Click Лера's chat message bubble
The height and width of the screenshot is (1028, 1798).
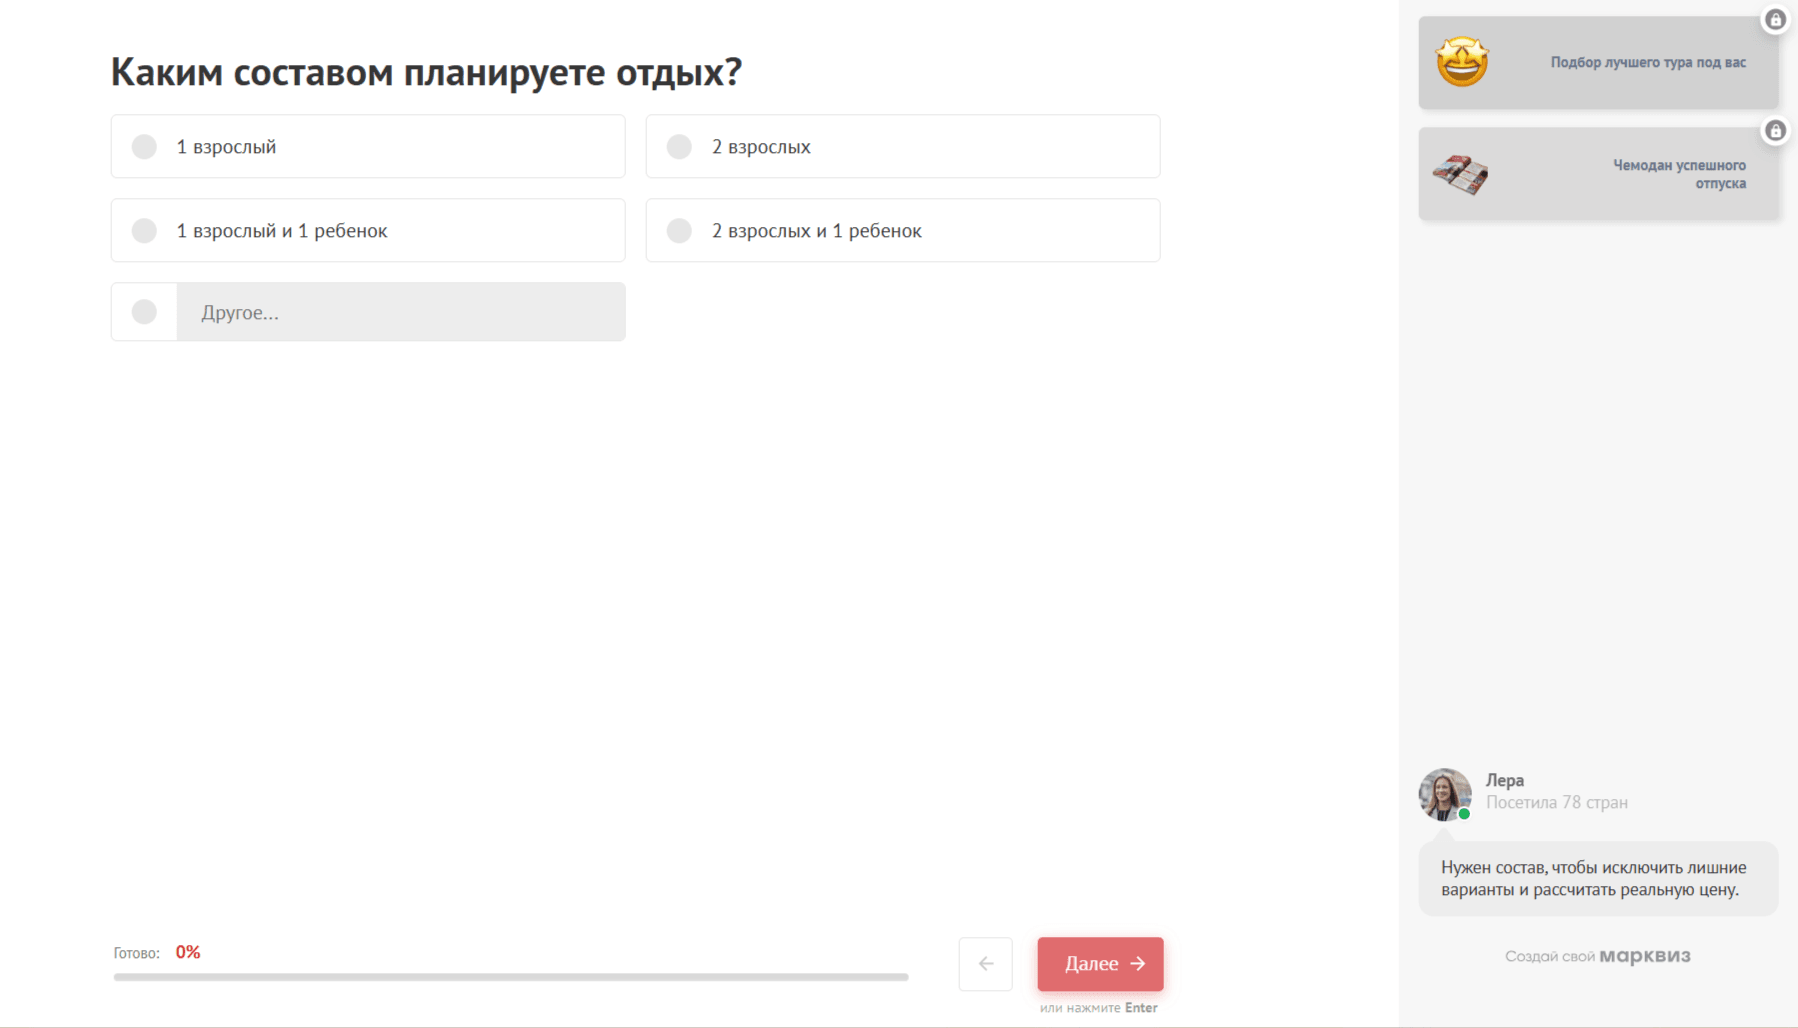click(x=1597, y=879)
